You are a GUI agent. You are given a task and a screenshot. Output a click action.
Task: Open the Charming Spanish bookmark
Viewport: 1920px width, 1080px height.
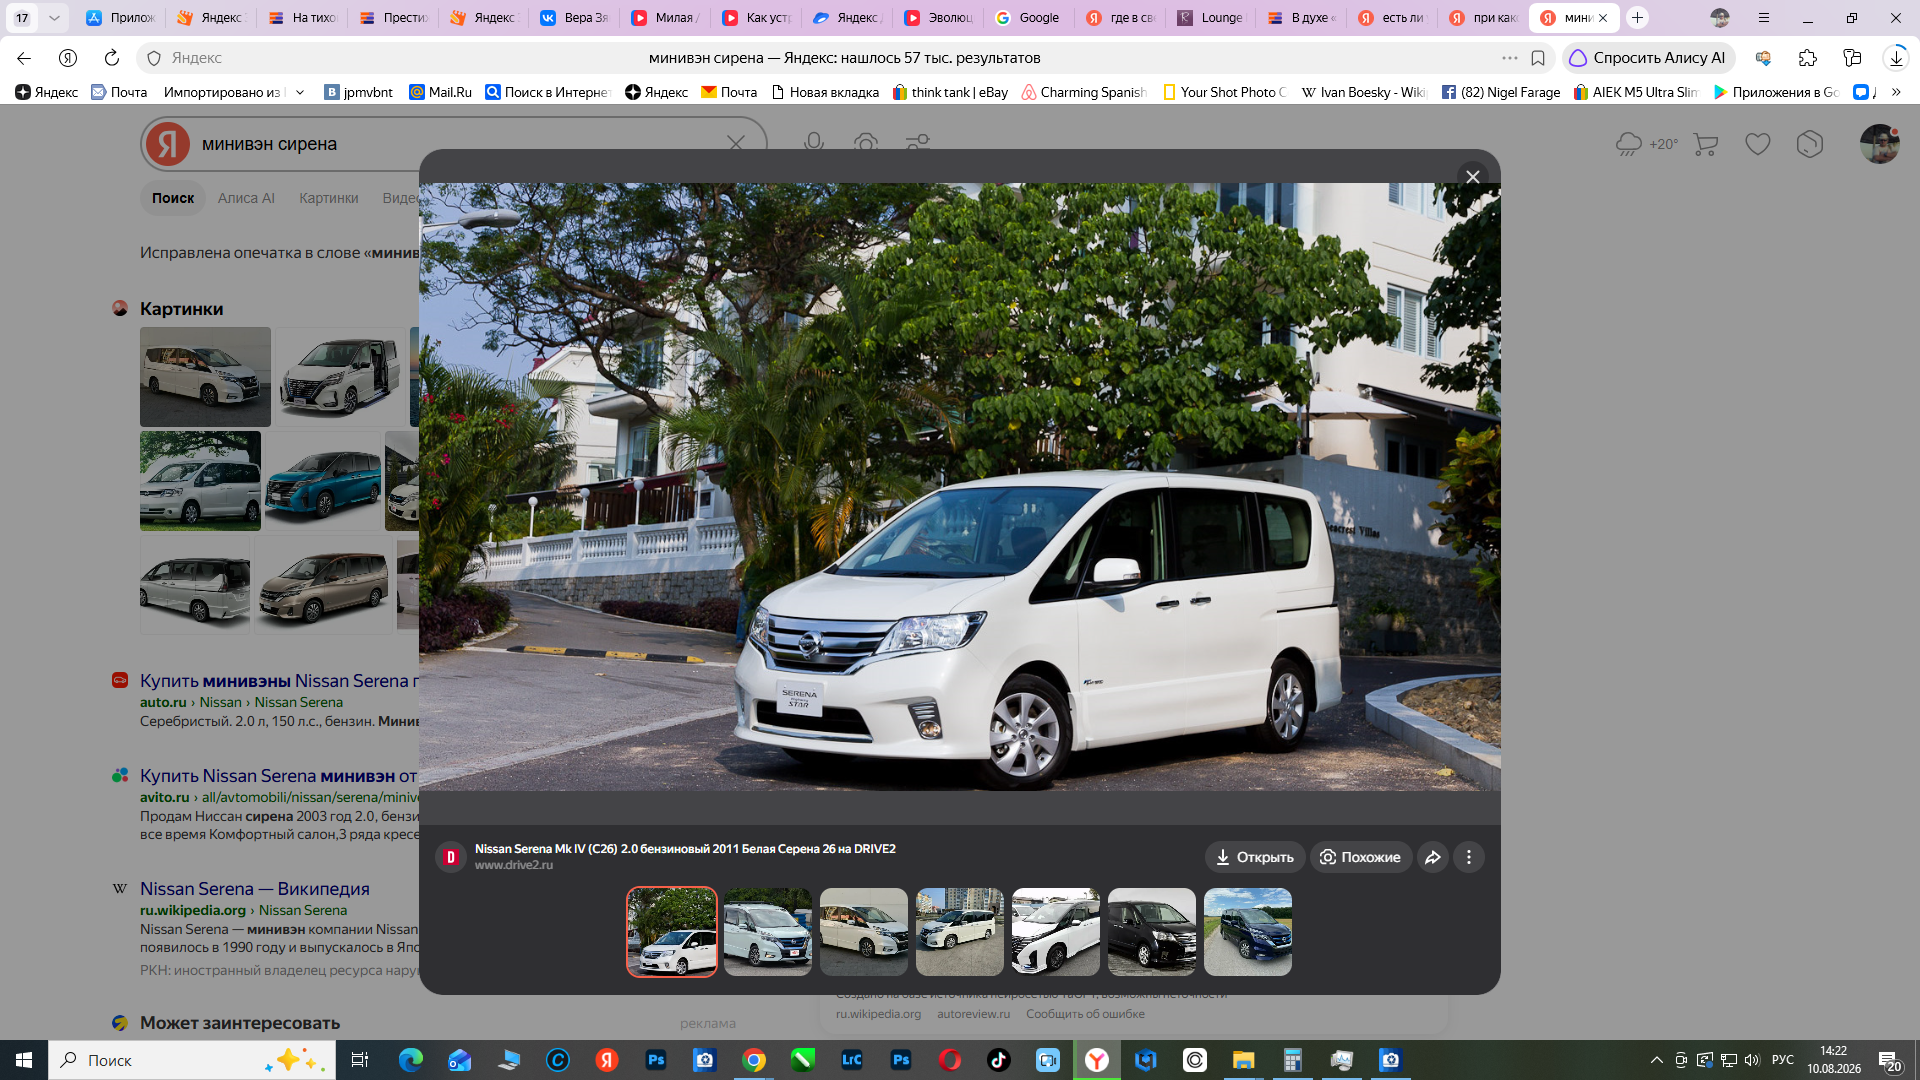(1084, 92)
